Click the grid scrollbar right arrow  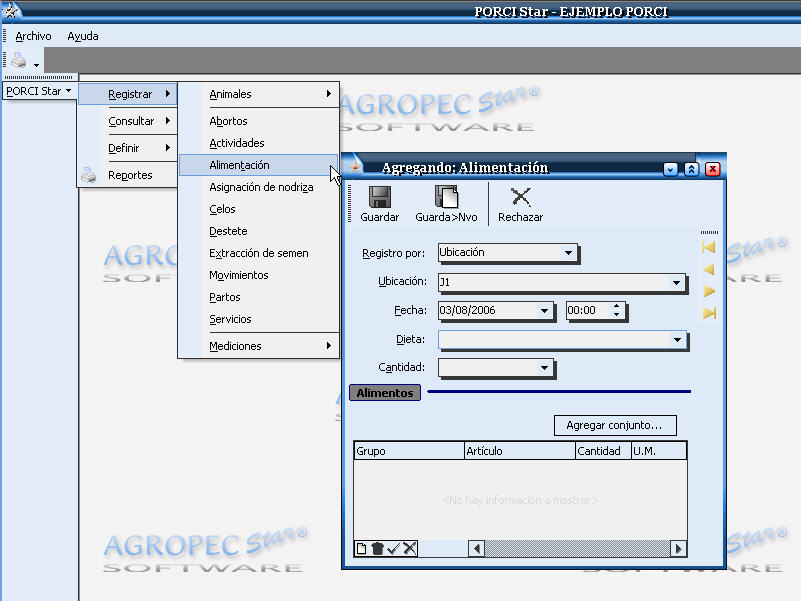(678, 548)
